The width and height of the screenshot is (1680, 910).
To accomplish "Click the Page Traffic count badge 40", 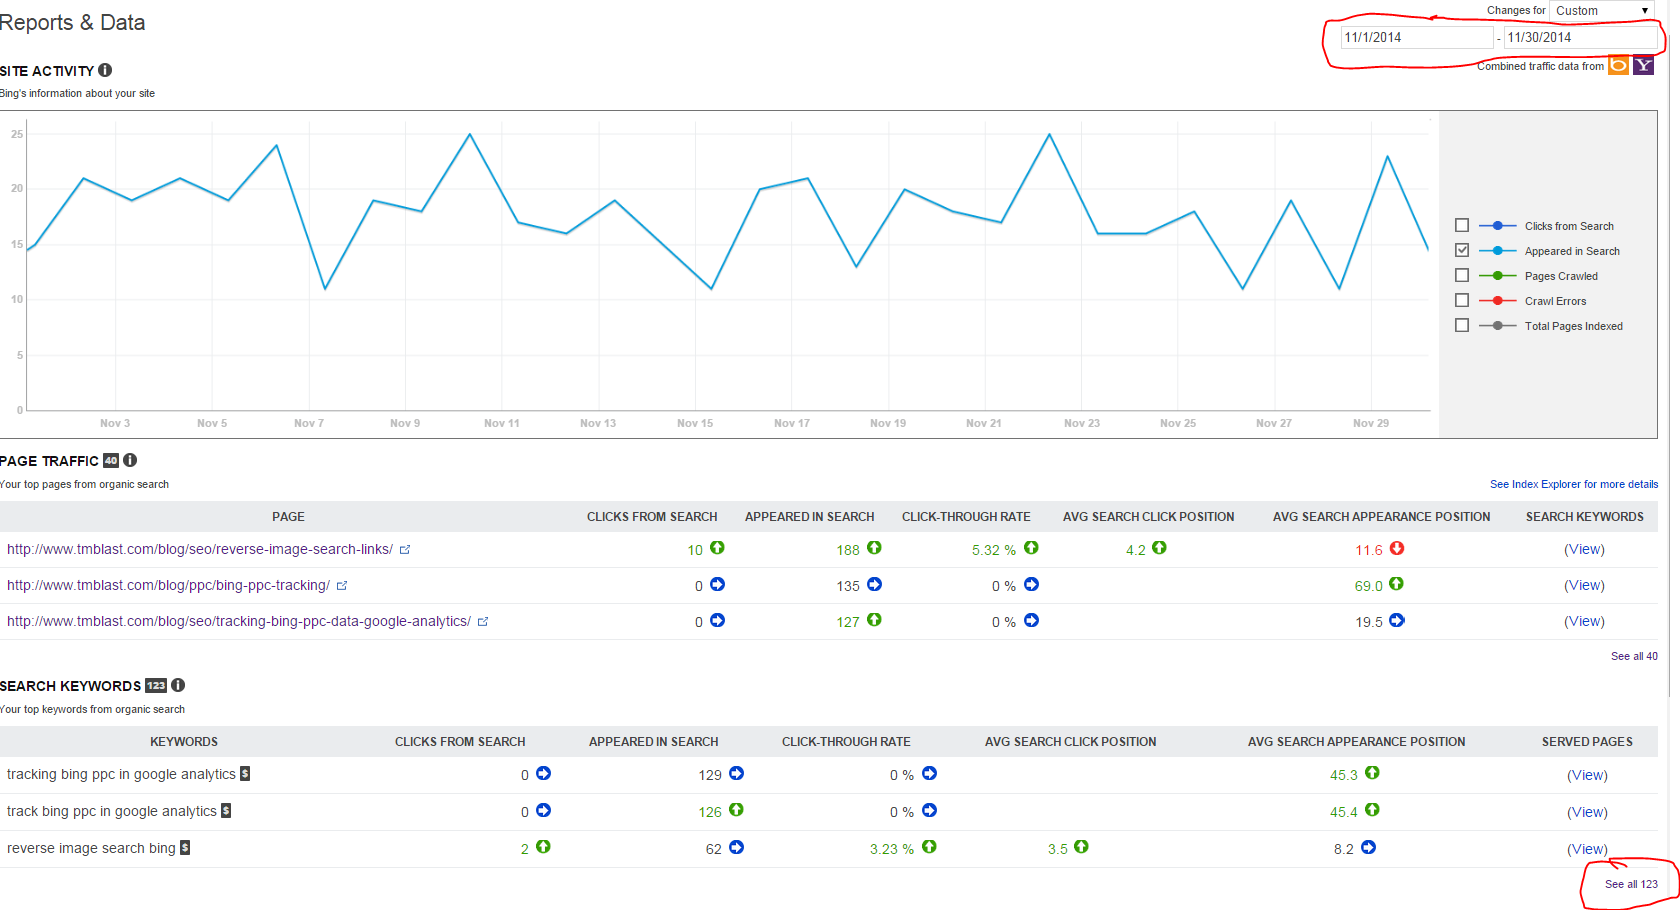I will coord(111,461).
